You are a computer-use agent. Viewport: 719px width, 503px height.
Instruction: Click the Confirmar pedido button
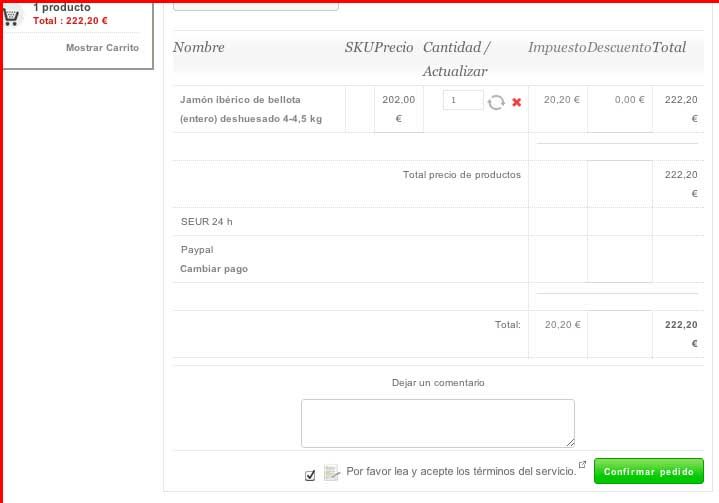tap(648, 471)
